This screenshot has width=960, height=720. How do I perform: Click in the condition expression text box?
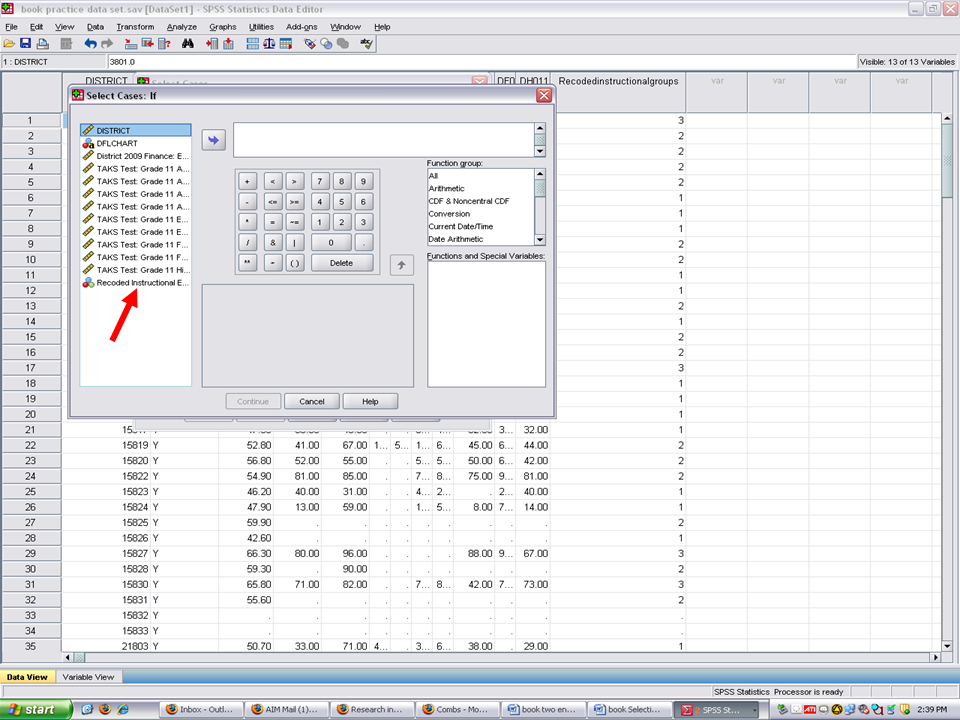point(382,140)
